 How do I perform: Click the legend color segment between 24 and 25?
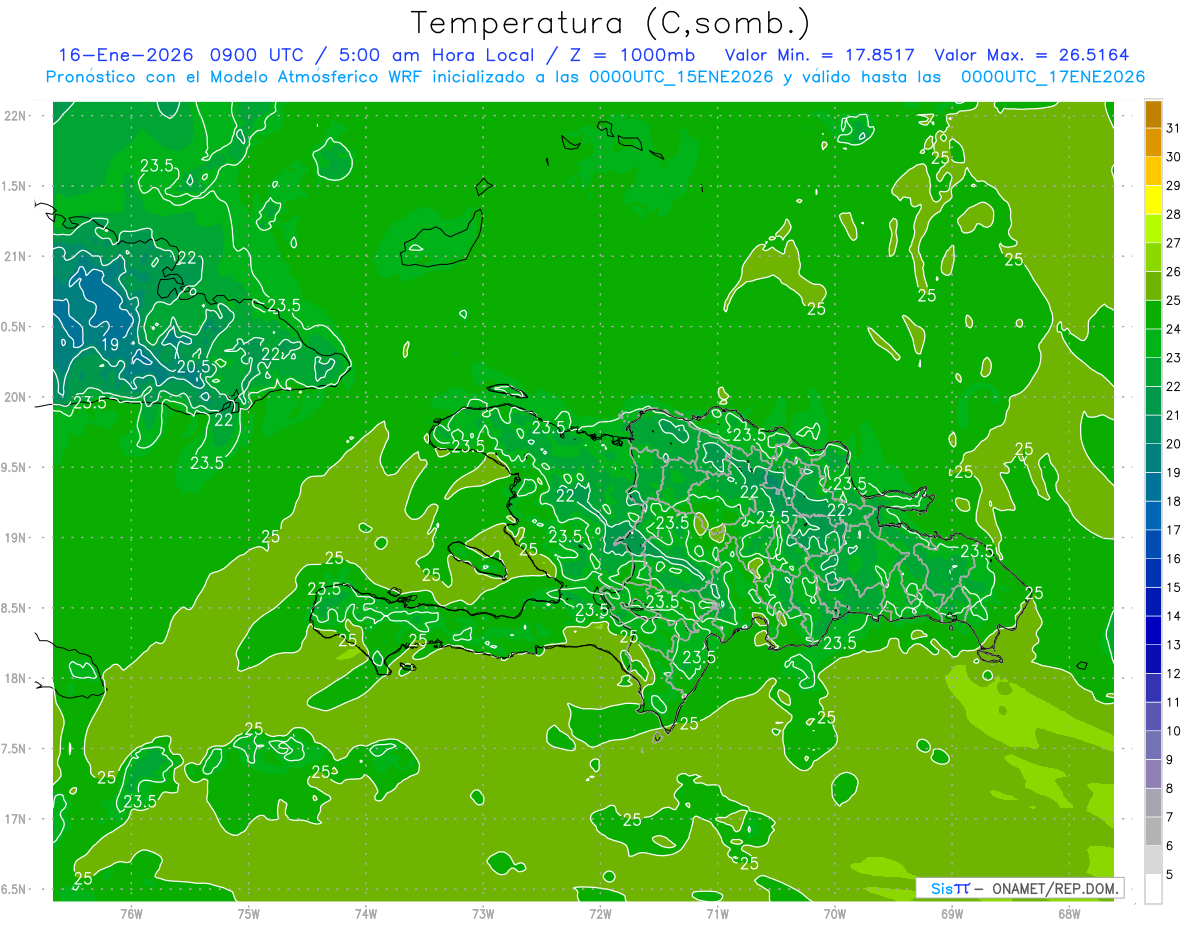point(1153,315)
